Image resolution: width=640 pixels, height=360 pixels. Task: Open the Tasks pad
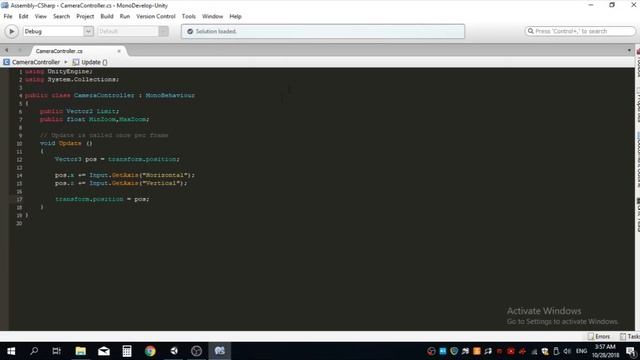(x=630, y=336)
